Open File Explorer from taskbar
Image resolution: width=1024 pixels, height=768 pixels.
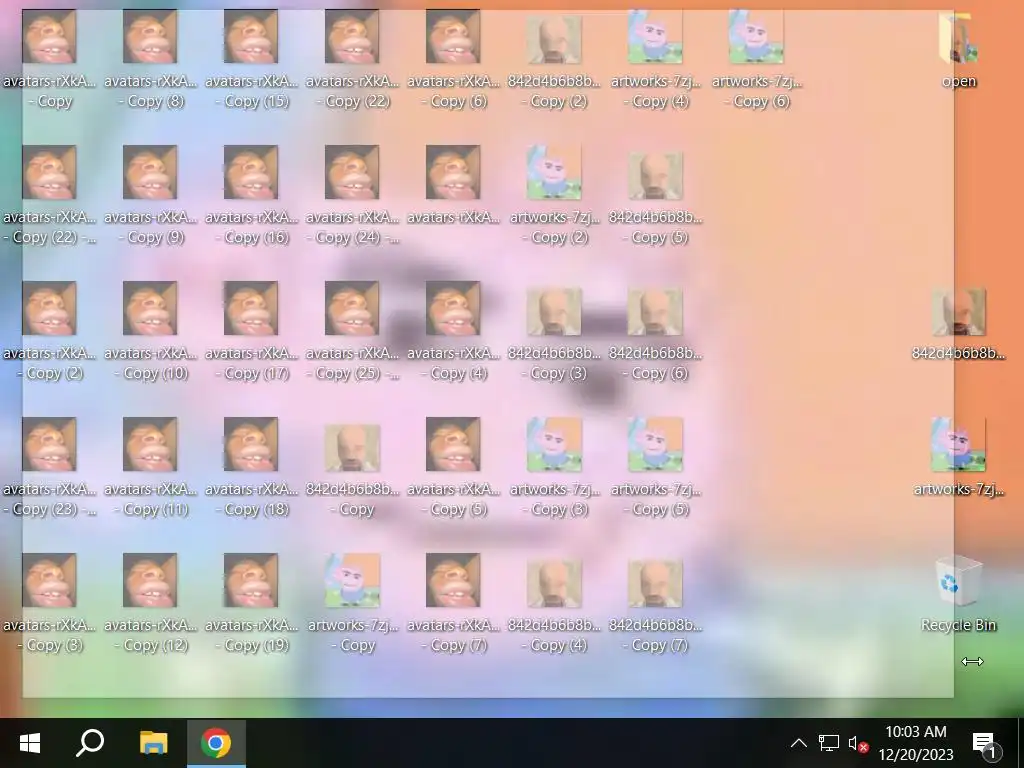(153, 743)
